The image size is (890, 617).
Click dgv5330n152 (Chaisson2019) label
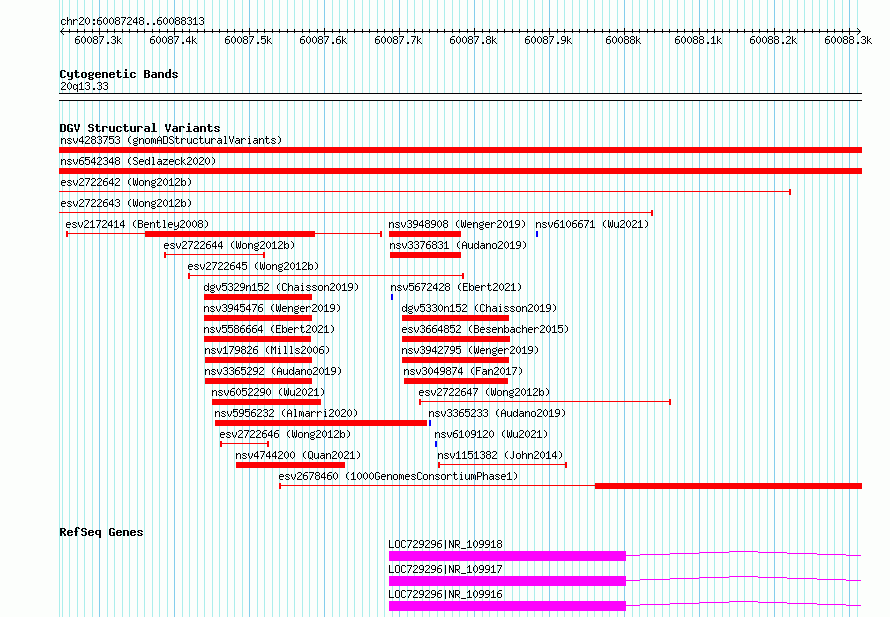479,308
